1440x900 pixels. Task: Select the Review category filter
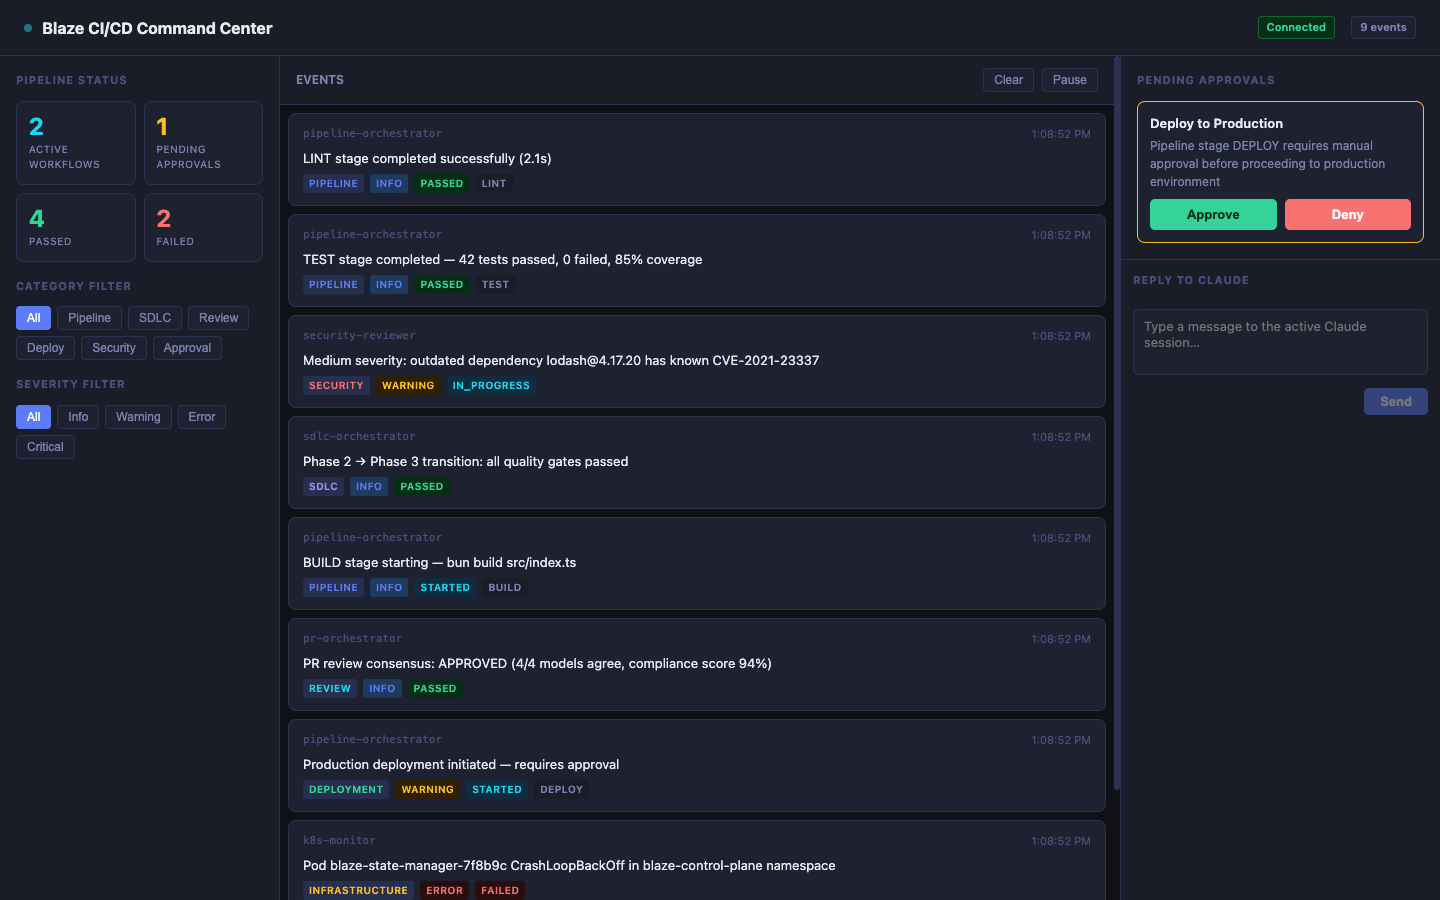218,317
